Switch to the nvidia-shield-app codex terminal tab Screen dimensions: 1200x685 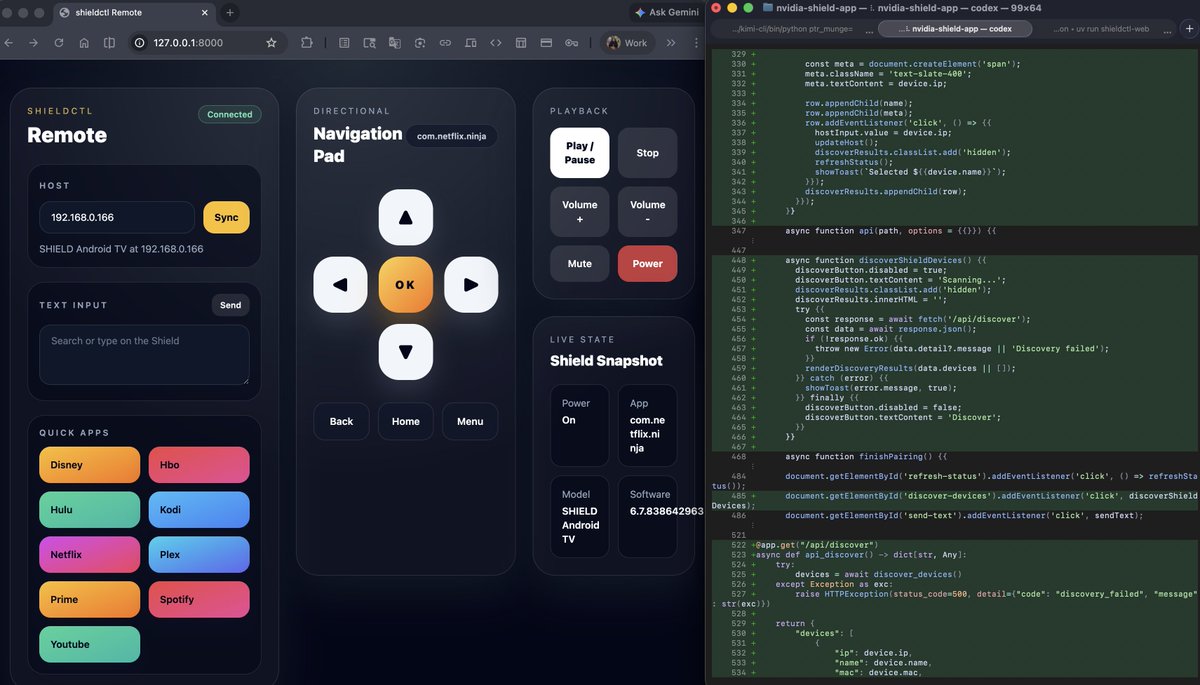click(x=954, y=29)
